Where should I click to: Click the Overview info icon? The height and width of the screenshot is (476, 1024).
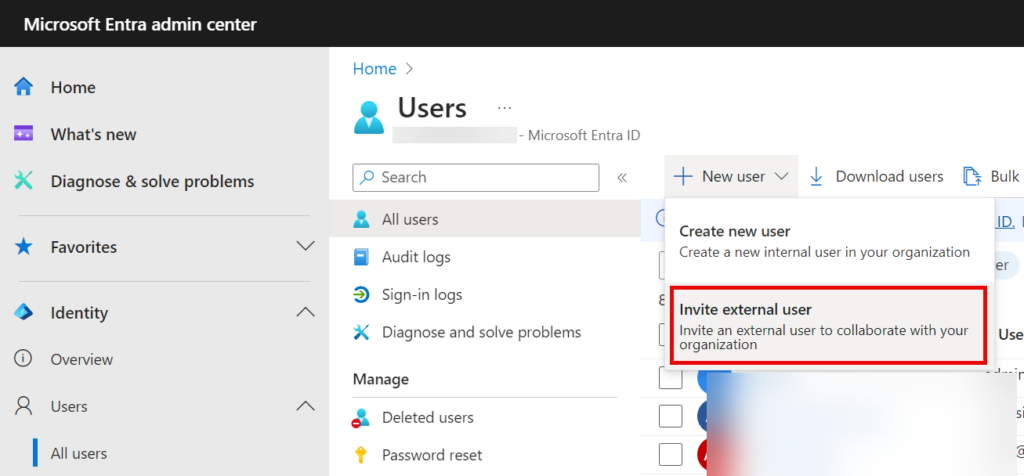click(24, 359)
